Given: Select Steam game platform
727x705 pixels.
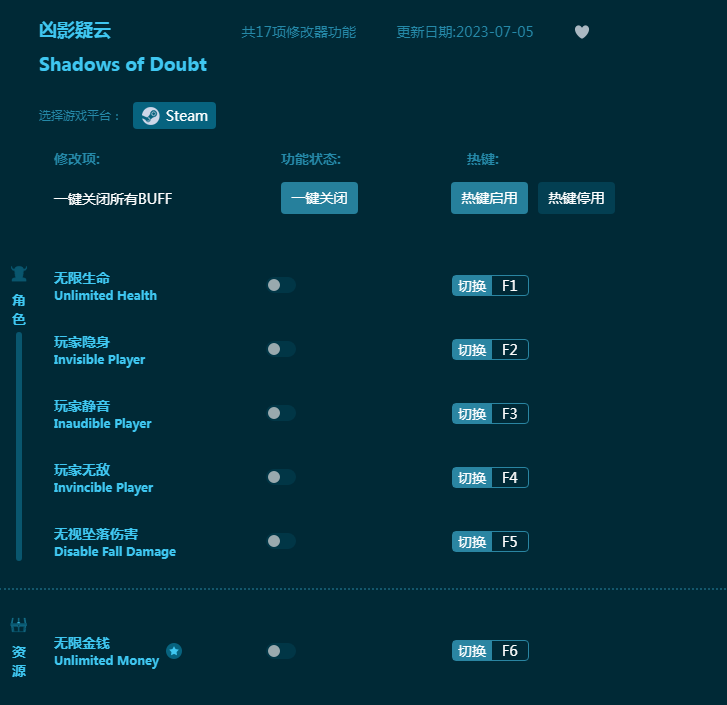Looking at the screenshot, I should [x=174, y=115].
